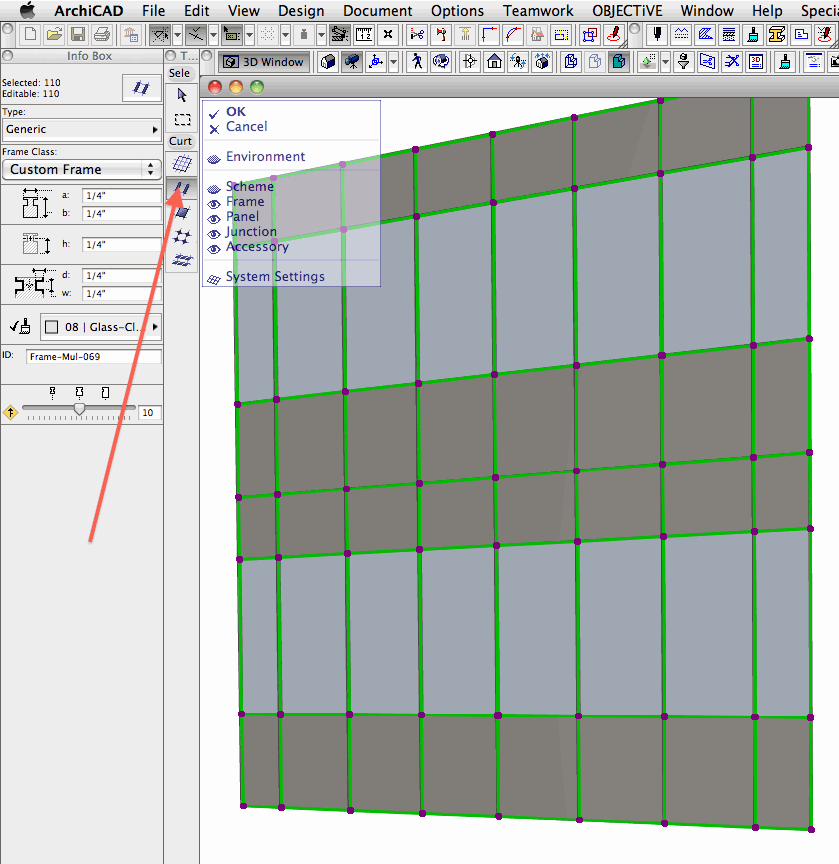Expand the selection mode dropdown arrow
The image size is (839, 864).
[250, 35]
